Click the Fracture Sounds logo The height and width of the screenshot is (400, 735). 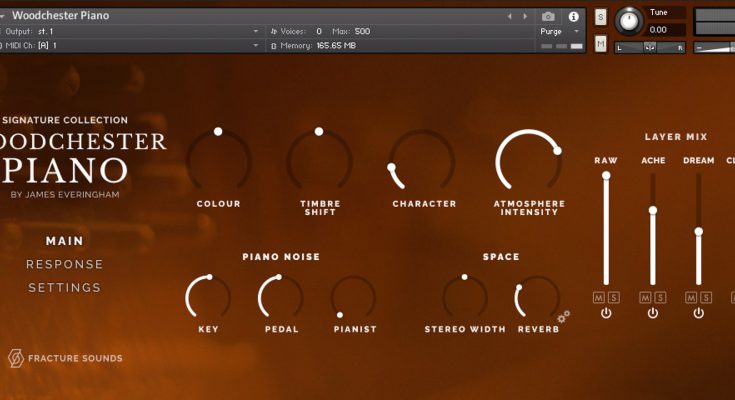pyautogui.click(x=16, y=358)
